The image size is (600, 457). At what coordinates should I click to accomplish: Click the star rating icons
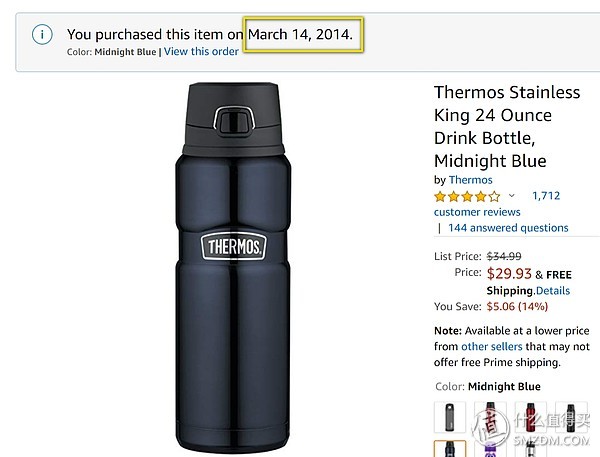(467, 196)
